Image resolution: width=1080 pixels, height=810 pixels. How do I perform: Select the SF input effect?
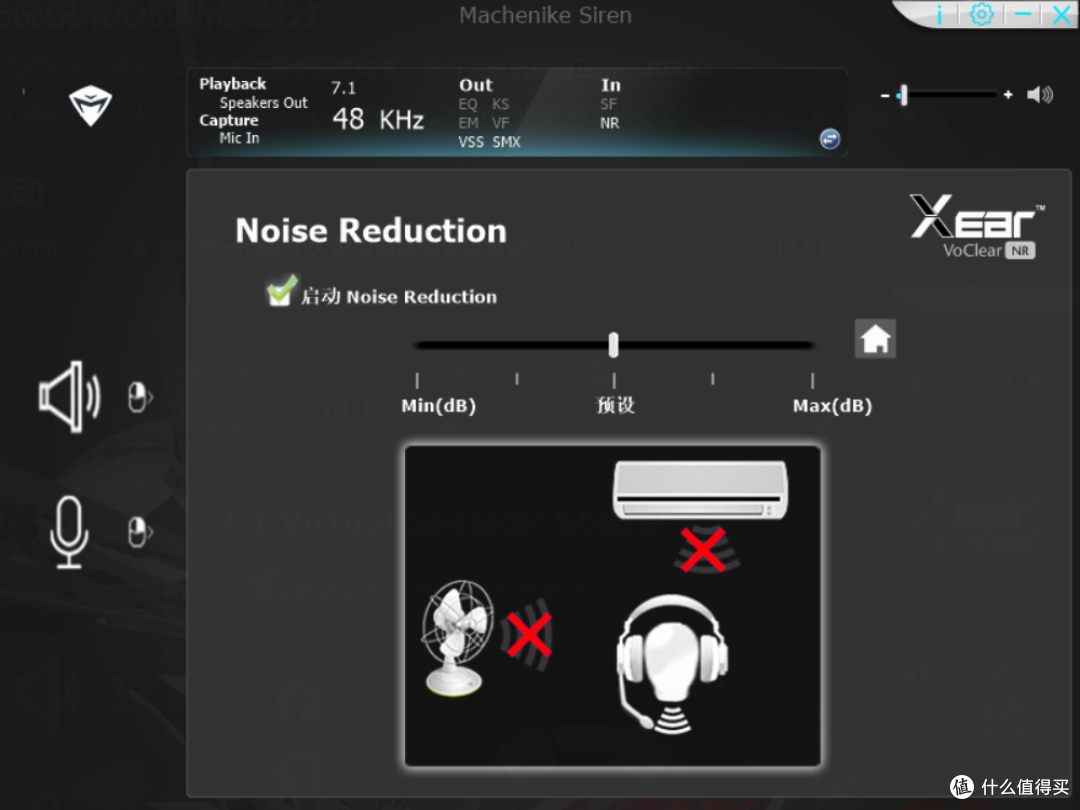click(x=608, y=104)
